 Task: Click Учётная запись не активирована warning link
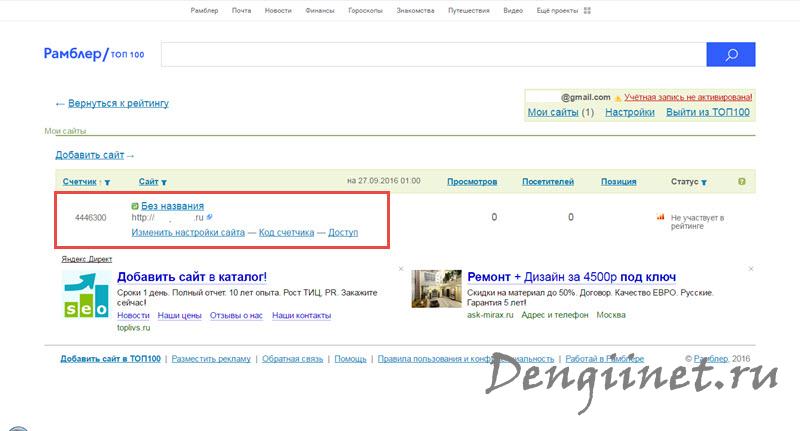click(x=688, y=97)
